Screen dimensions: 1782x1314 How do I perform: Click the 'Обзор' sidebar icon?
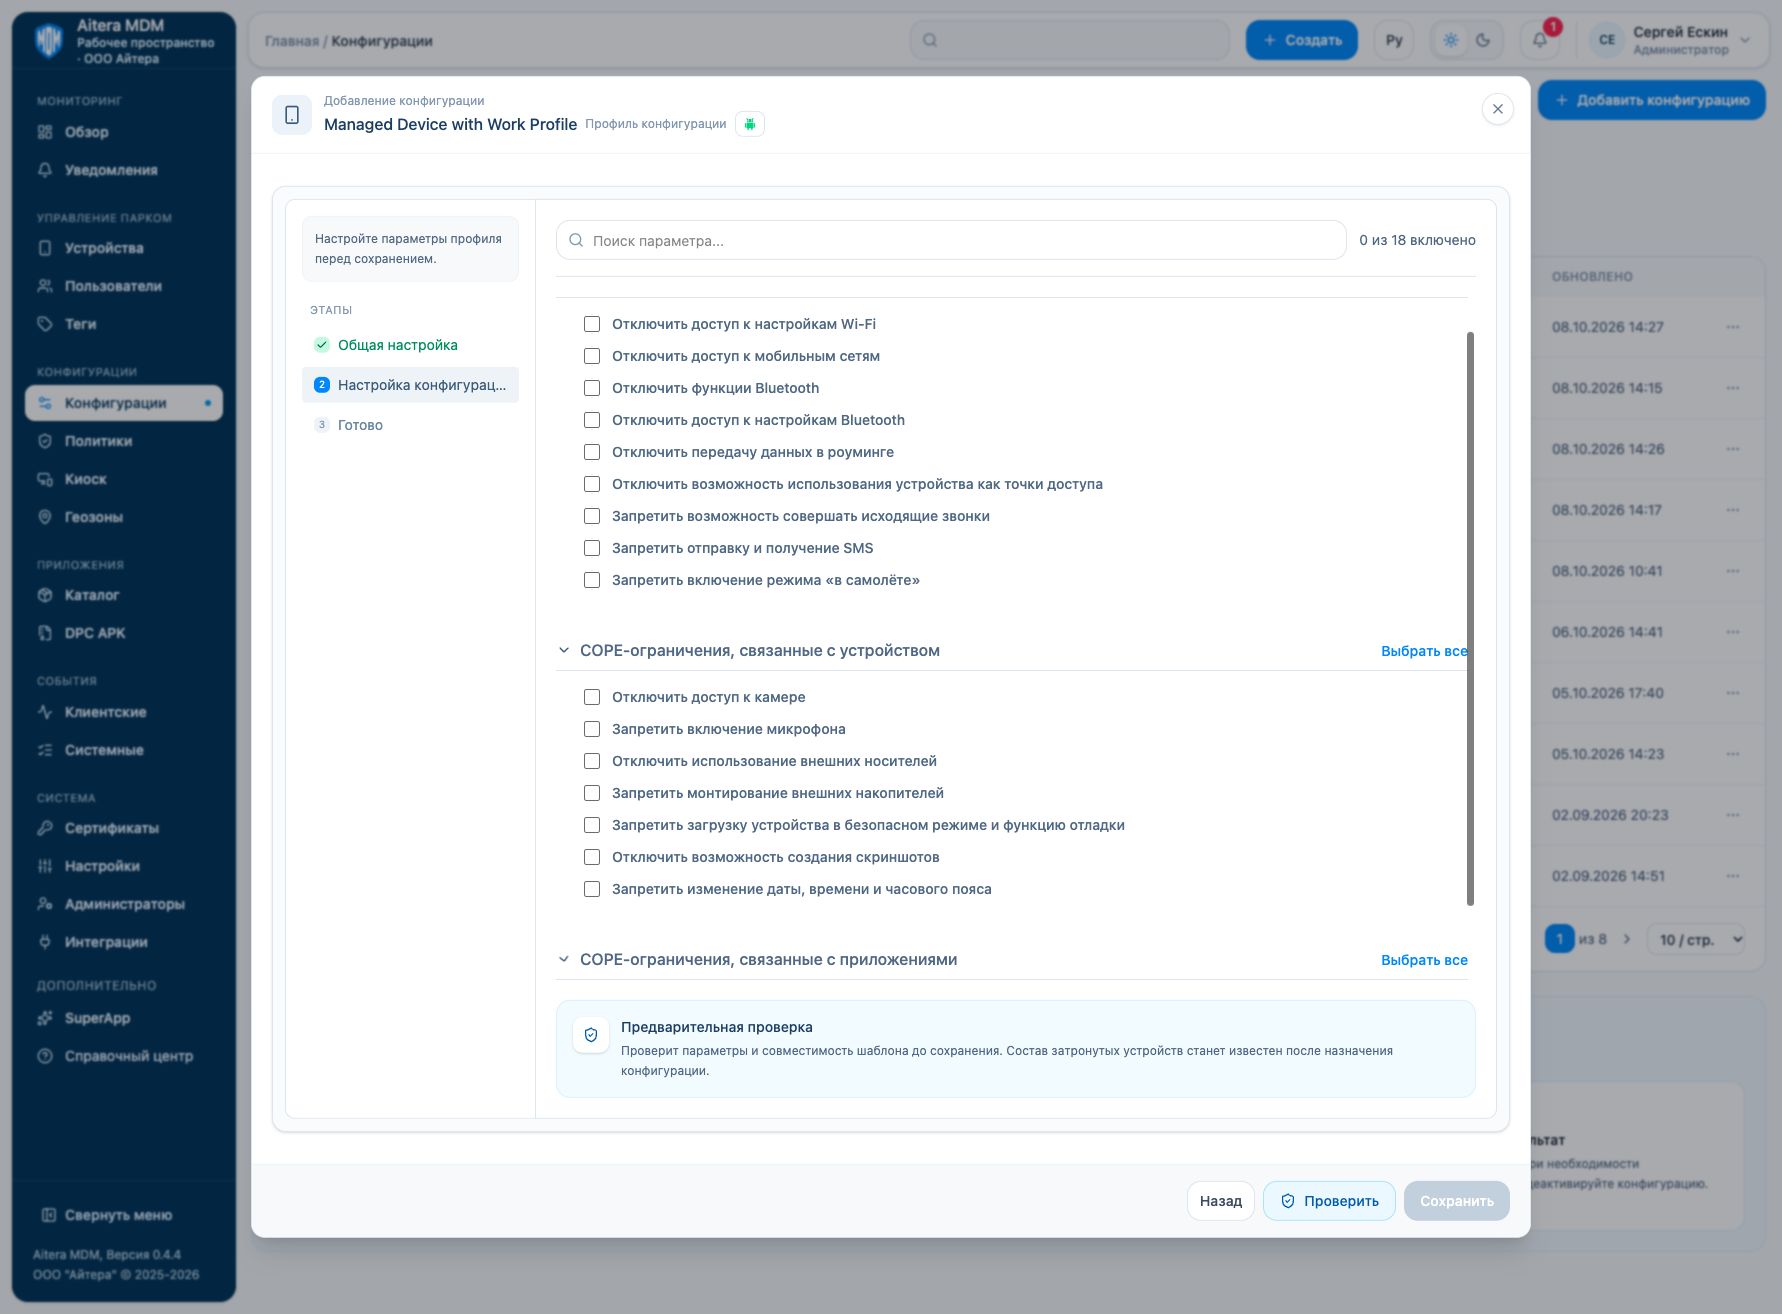45,132
